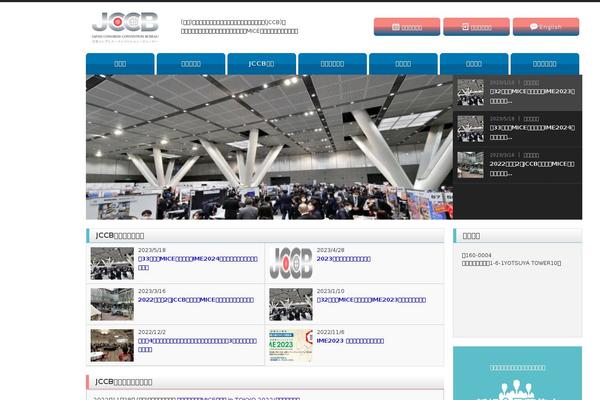Open the seminar photo thumbnail dated 2022/12/2
This screenshot has width=600, height=400.
click(112, 345)
